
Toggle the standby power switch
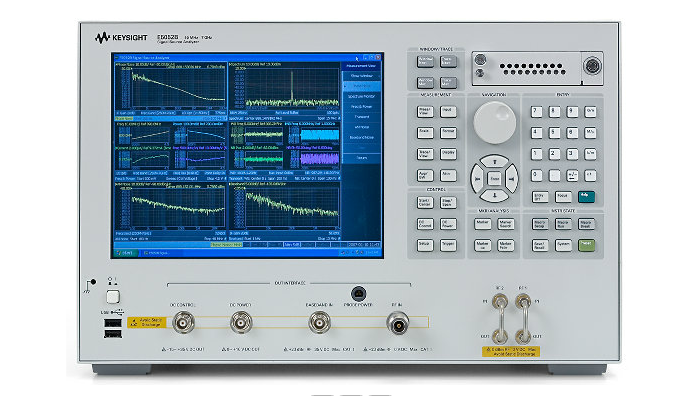tap(113, 297)
